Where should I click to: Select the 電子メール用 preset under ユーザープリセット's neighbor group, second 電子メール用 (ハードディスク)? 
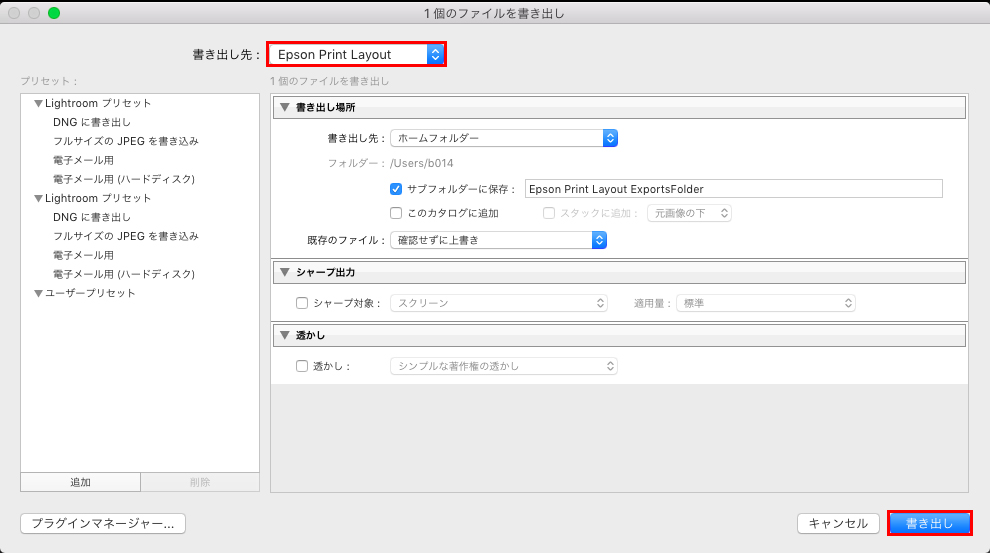click(124, 274)
